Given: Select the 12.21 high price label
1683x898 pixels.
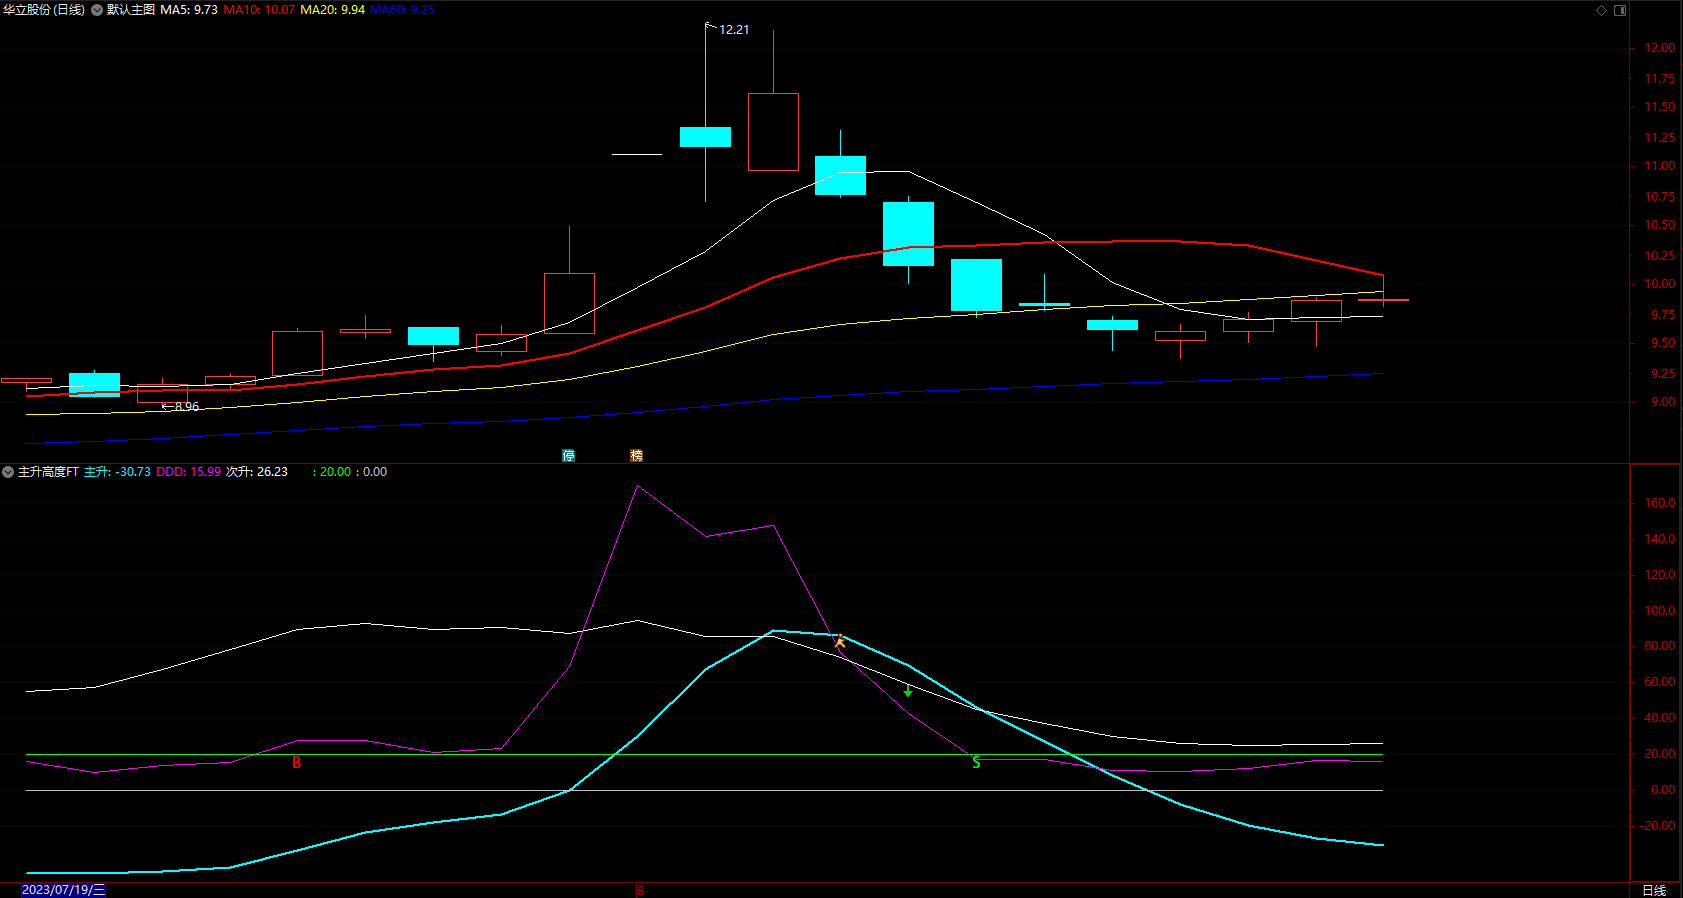Looking at the screenshot, I should 734,29.
